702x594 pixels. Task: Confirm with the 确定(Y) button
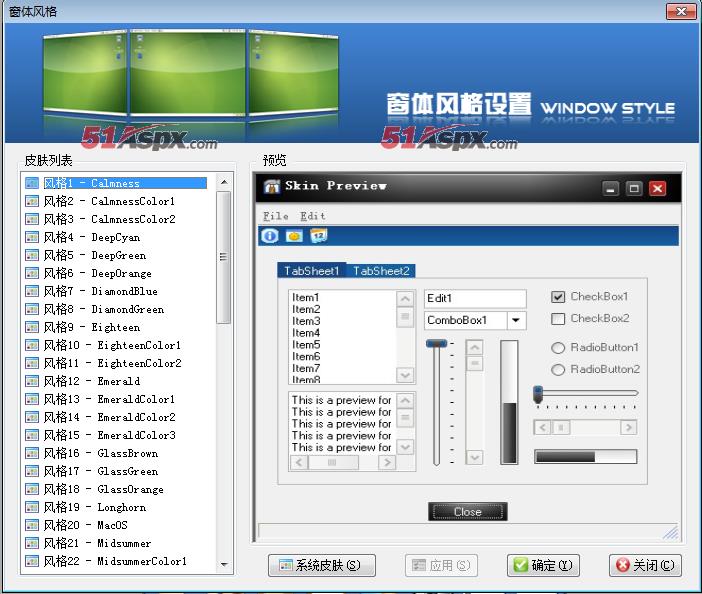(x=543, y=565)
